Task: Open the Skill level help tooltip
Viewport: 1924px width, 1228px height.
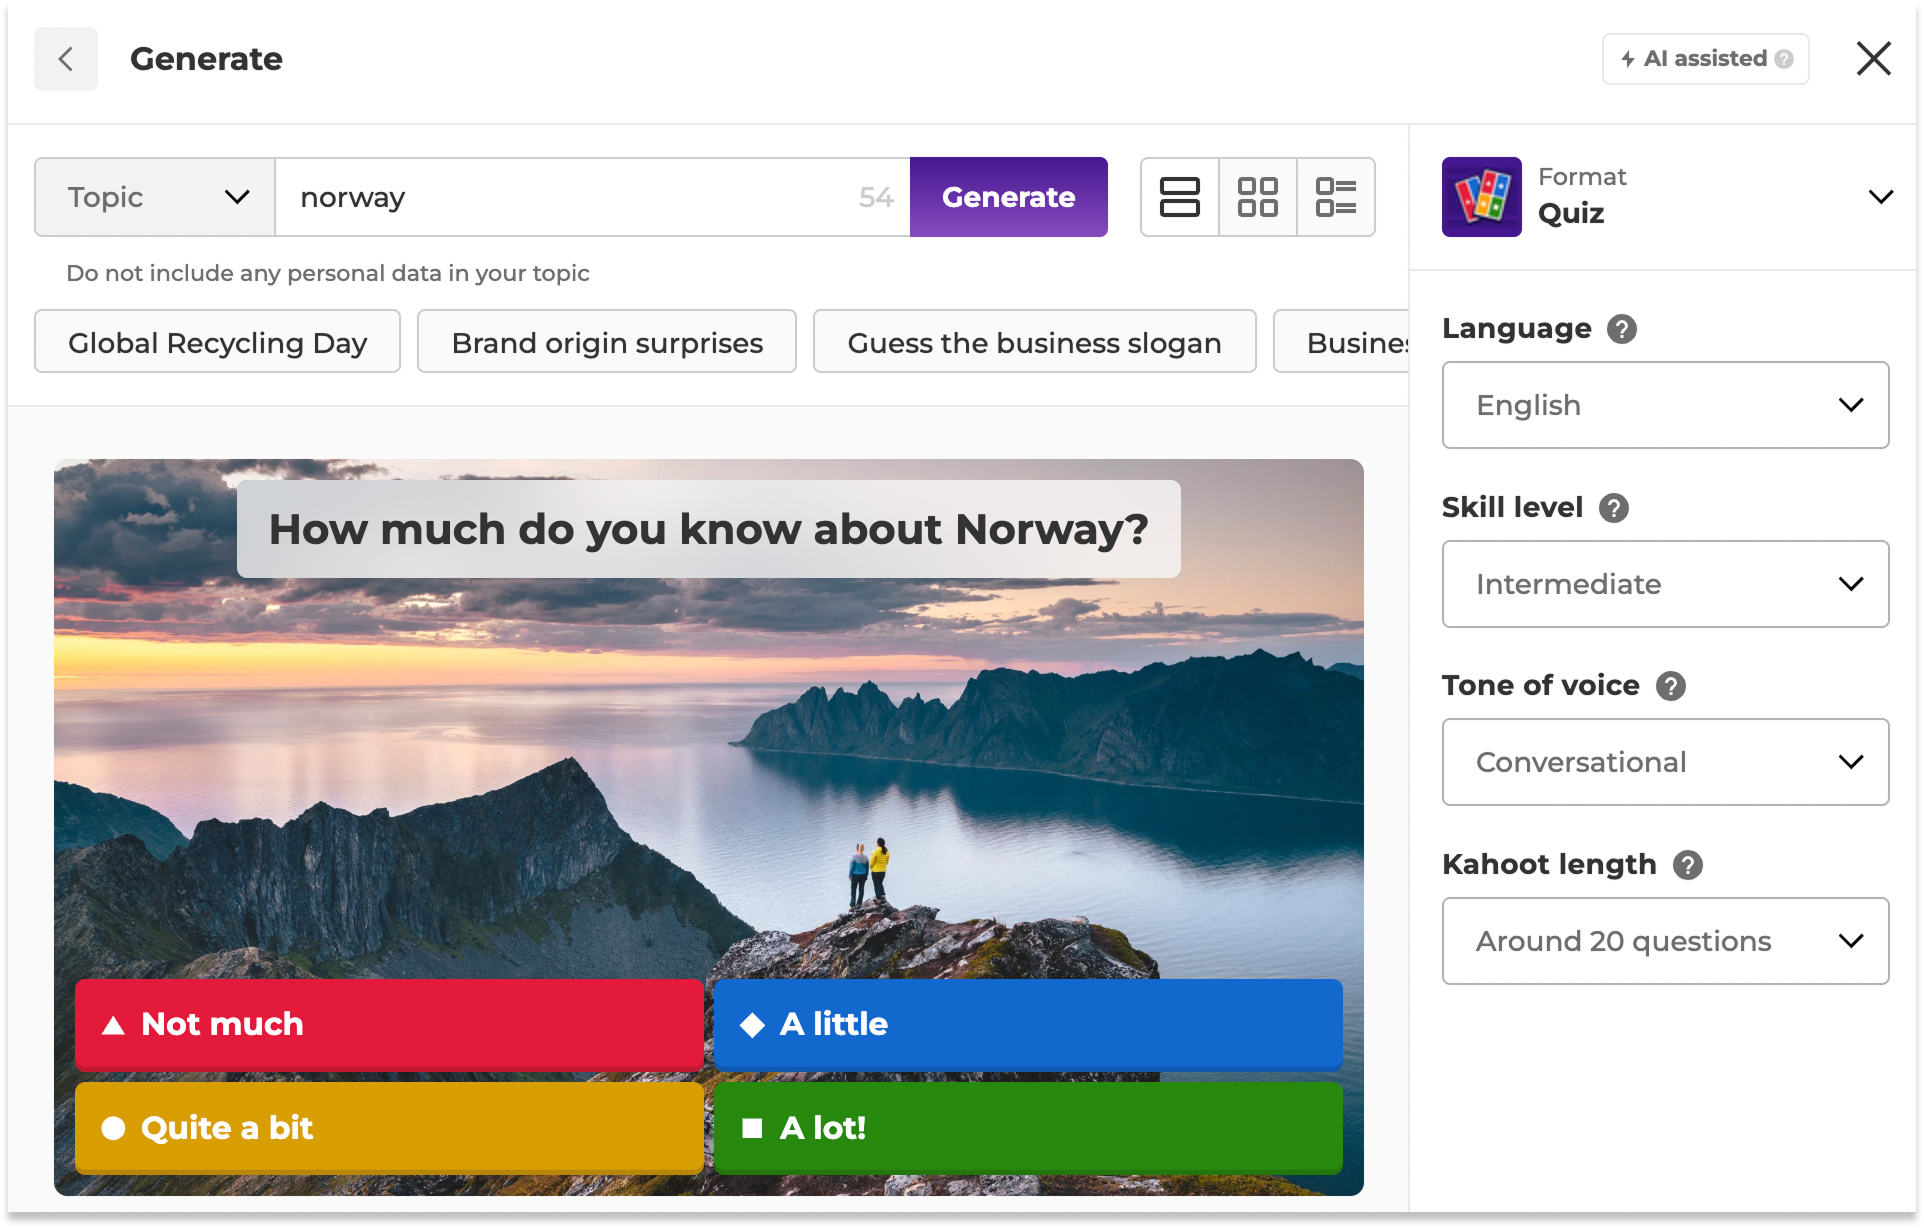Action: [1612, 507]
